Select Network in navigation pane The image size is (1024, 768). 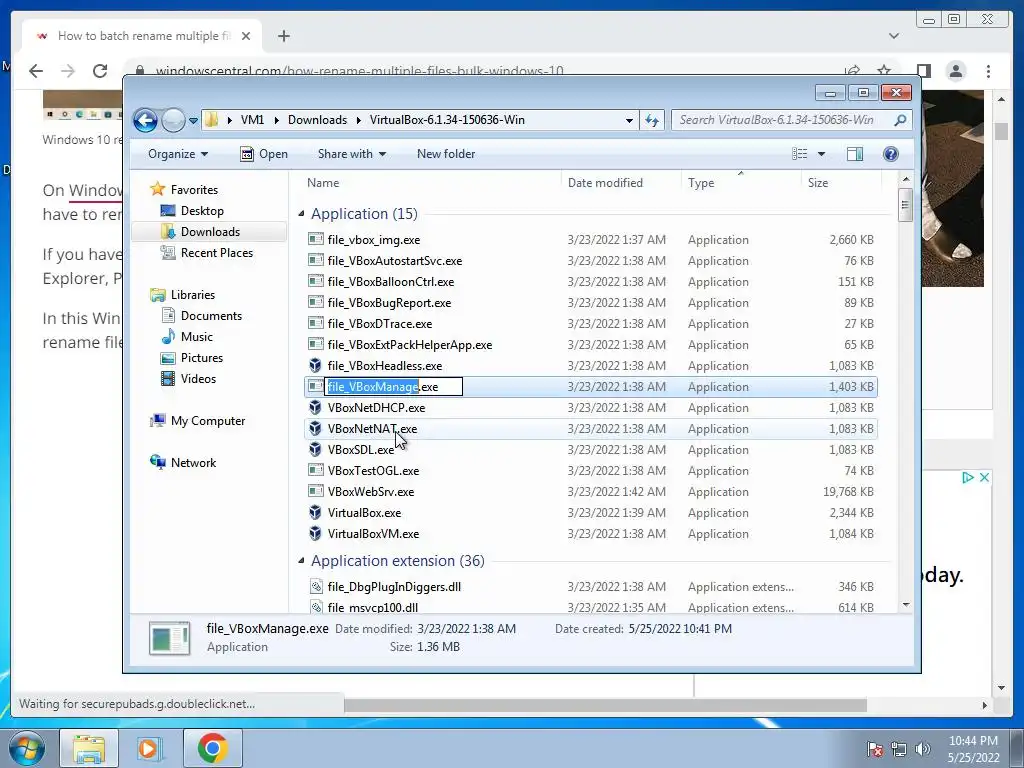coord(193,463)
